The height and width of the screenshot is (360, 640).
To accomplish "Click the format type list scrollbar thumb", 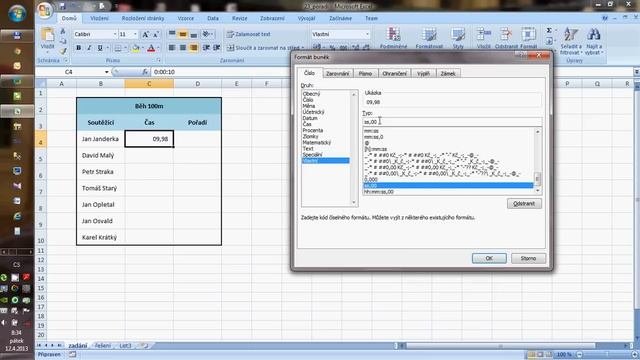I will [x=538, y=178].
